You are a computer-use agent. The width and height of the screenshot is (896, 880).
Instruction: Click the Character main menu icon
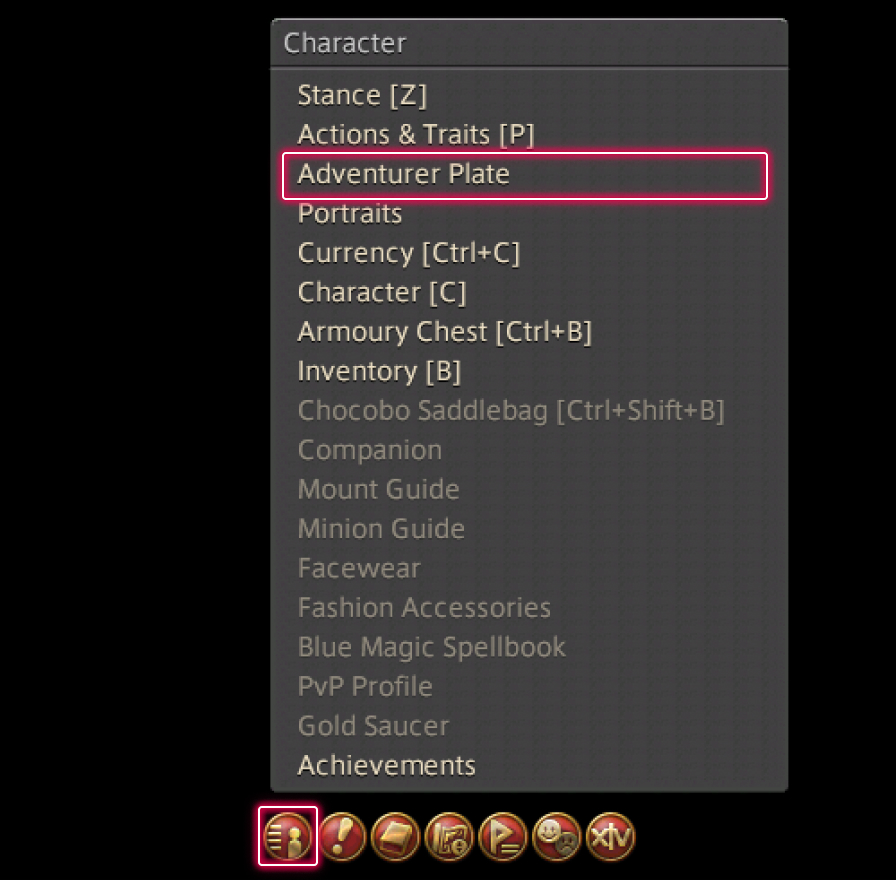(x=288, y=835)
